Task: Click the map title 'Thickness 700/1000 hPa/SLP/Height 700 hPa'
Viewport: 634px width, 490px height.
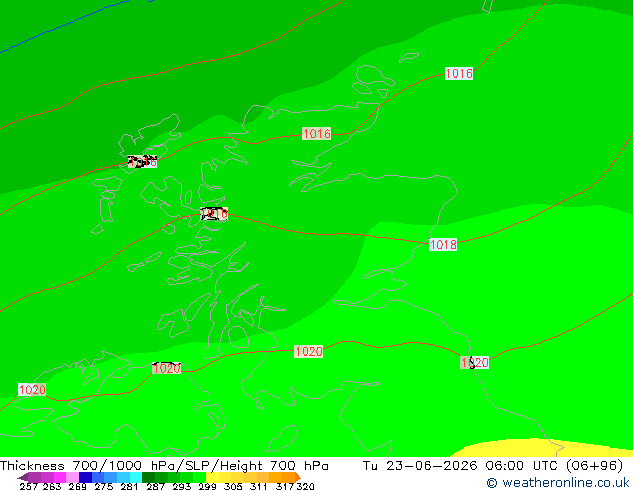Action: click(164, 465)
